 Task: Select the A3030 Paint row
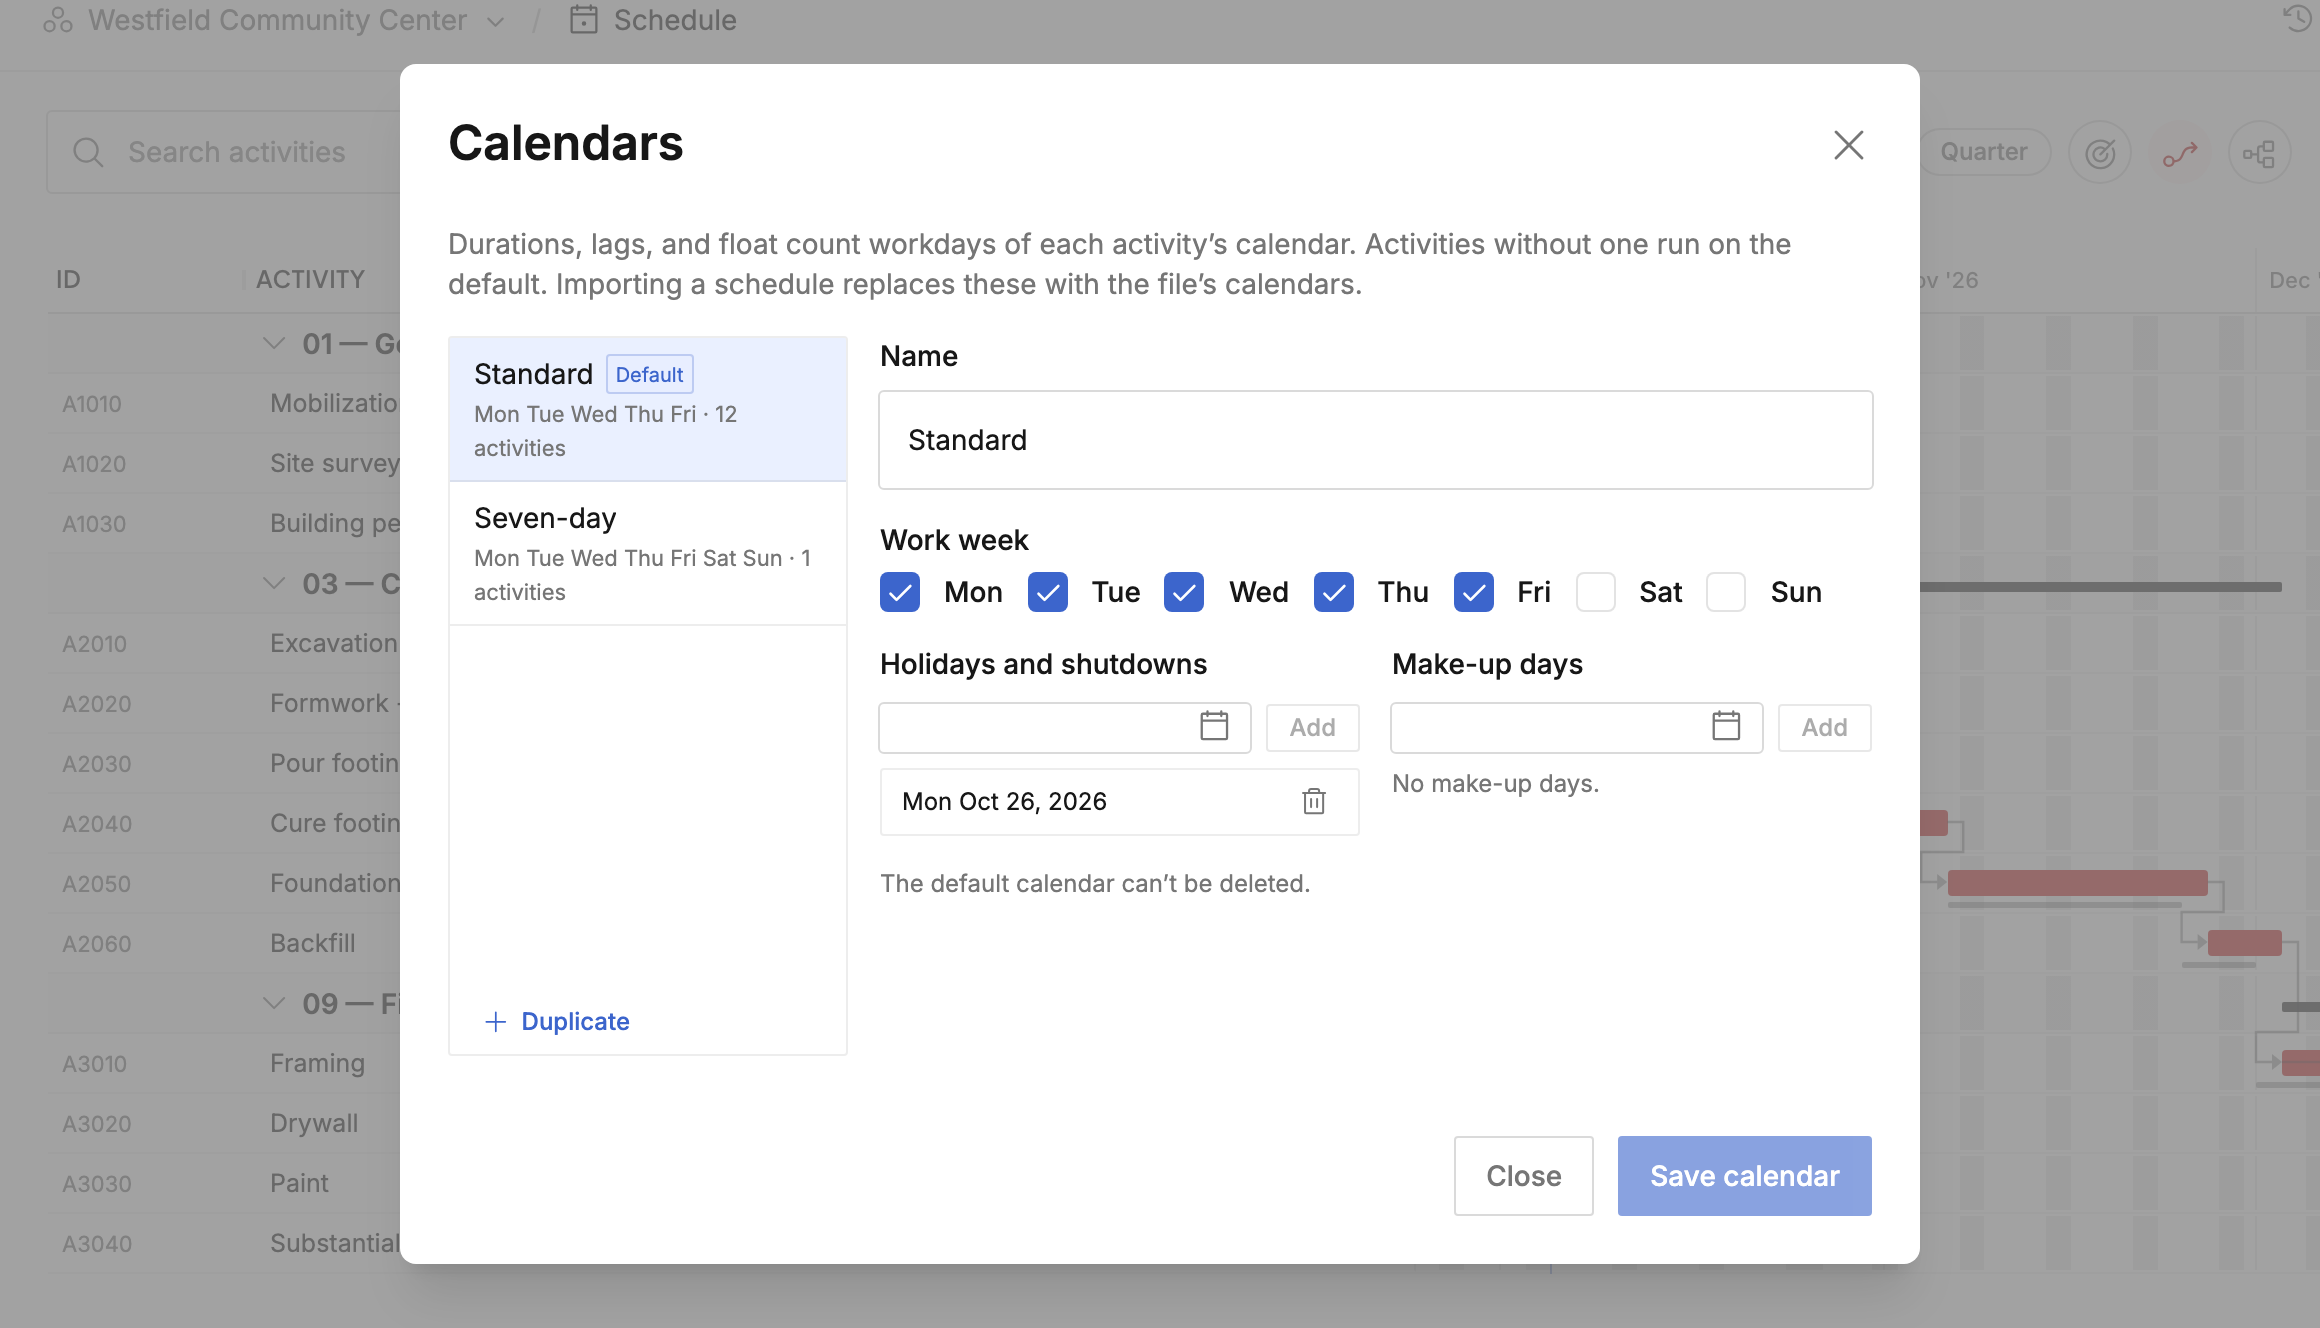(x=224, y=1184)
